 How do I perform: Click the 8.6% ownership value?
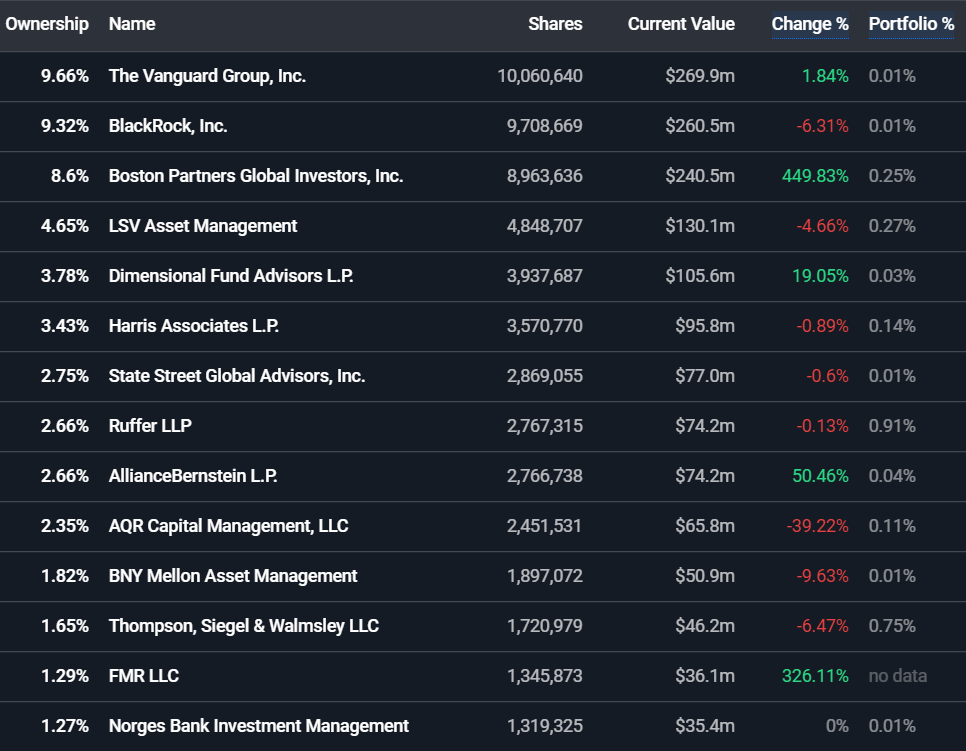pos(70,176)
